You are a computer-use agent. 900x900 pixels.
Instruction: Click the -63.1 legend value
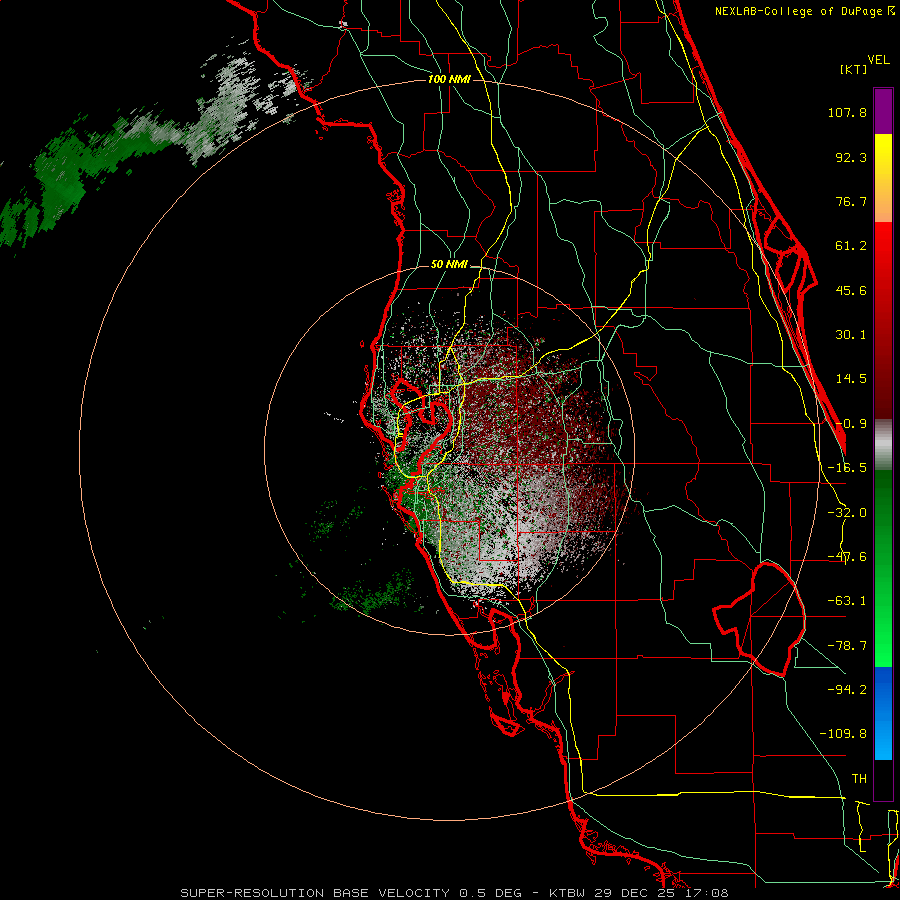[x=847, y=601]
